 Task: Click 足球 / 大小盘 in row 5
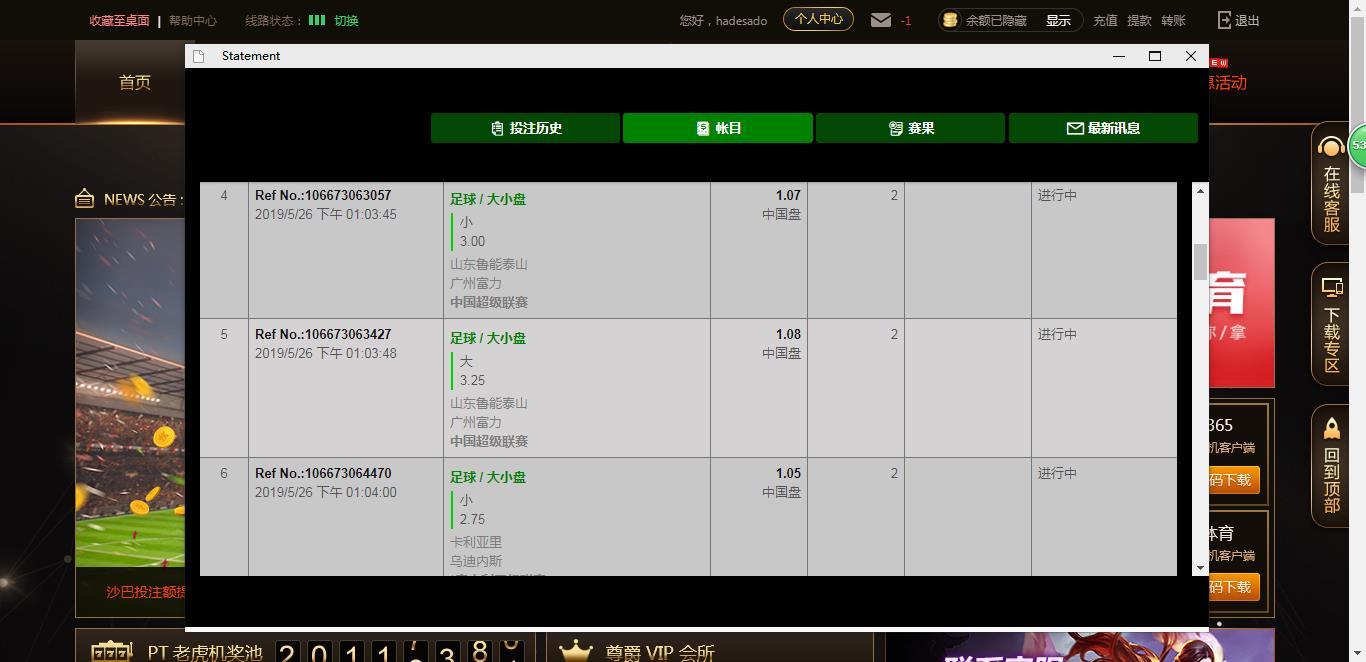[488, 338]
